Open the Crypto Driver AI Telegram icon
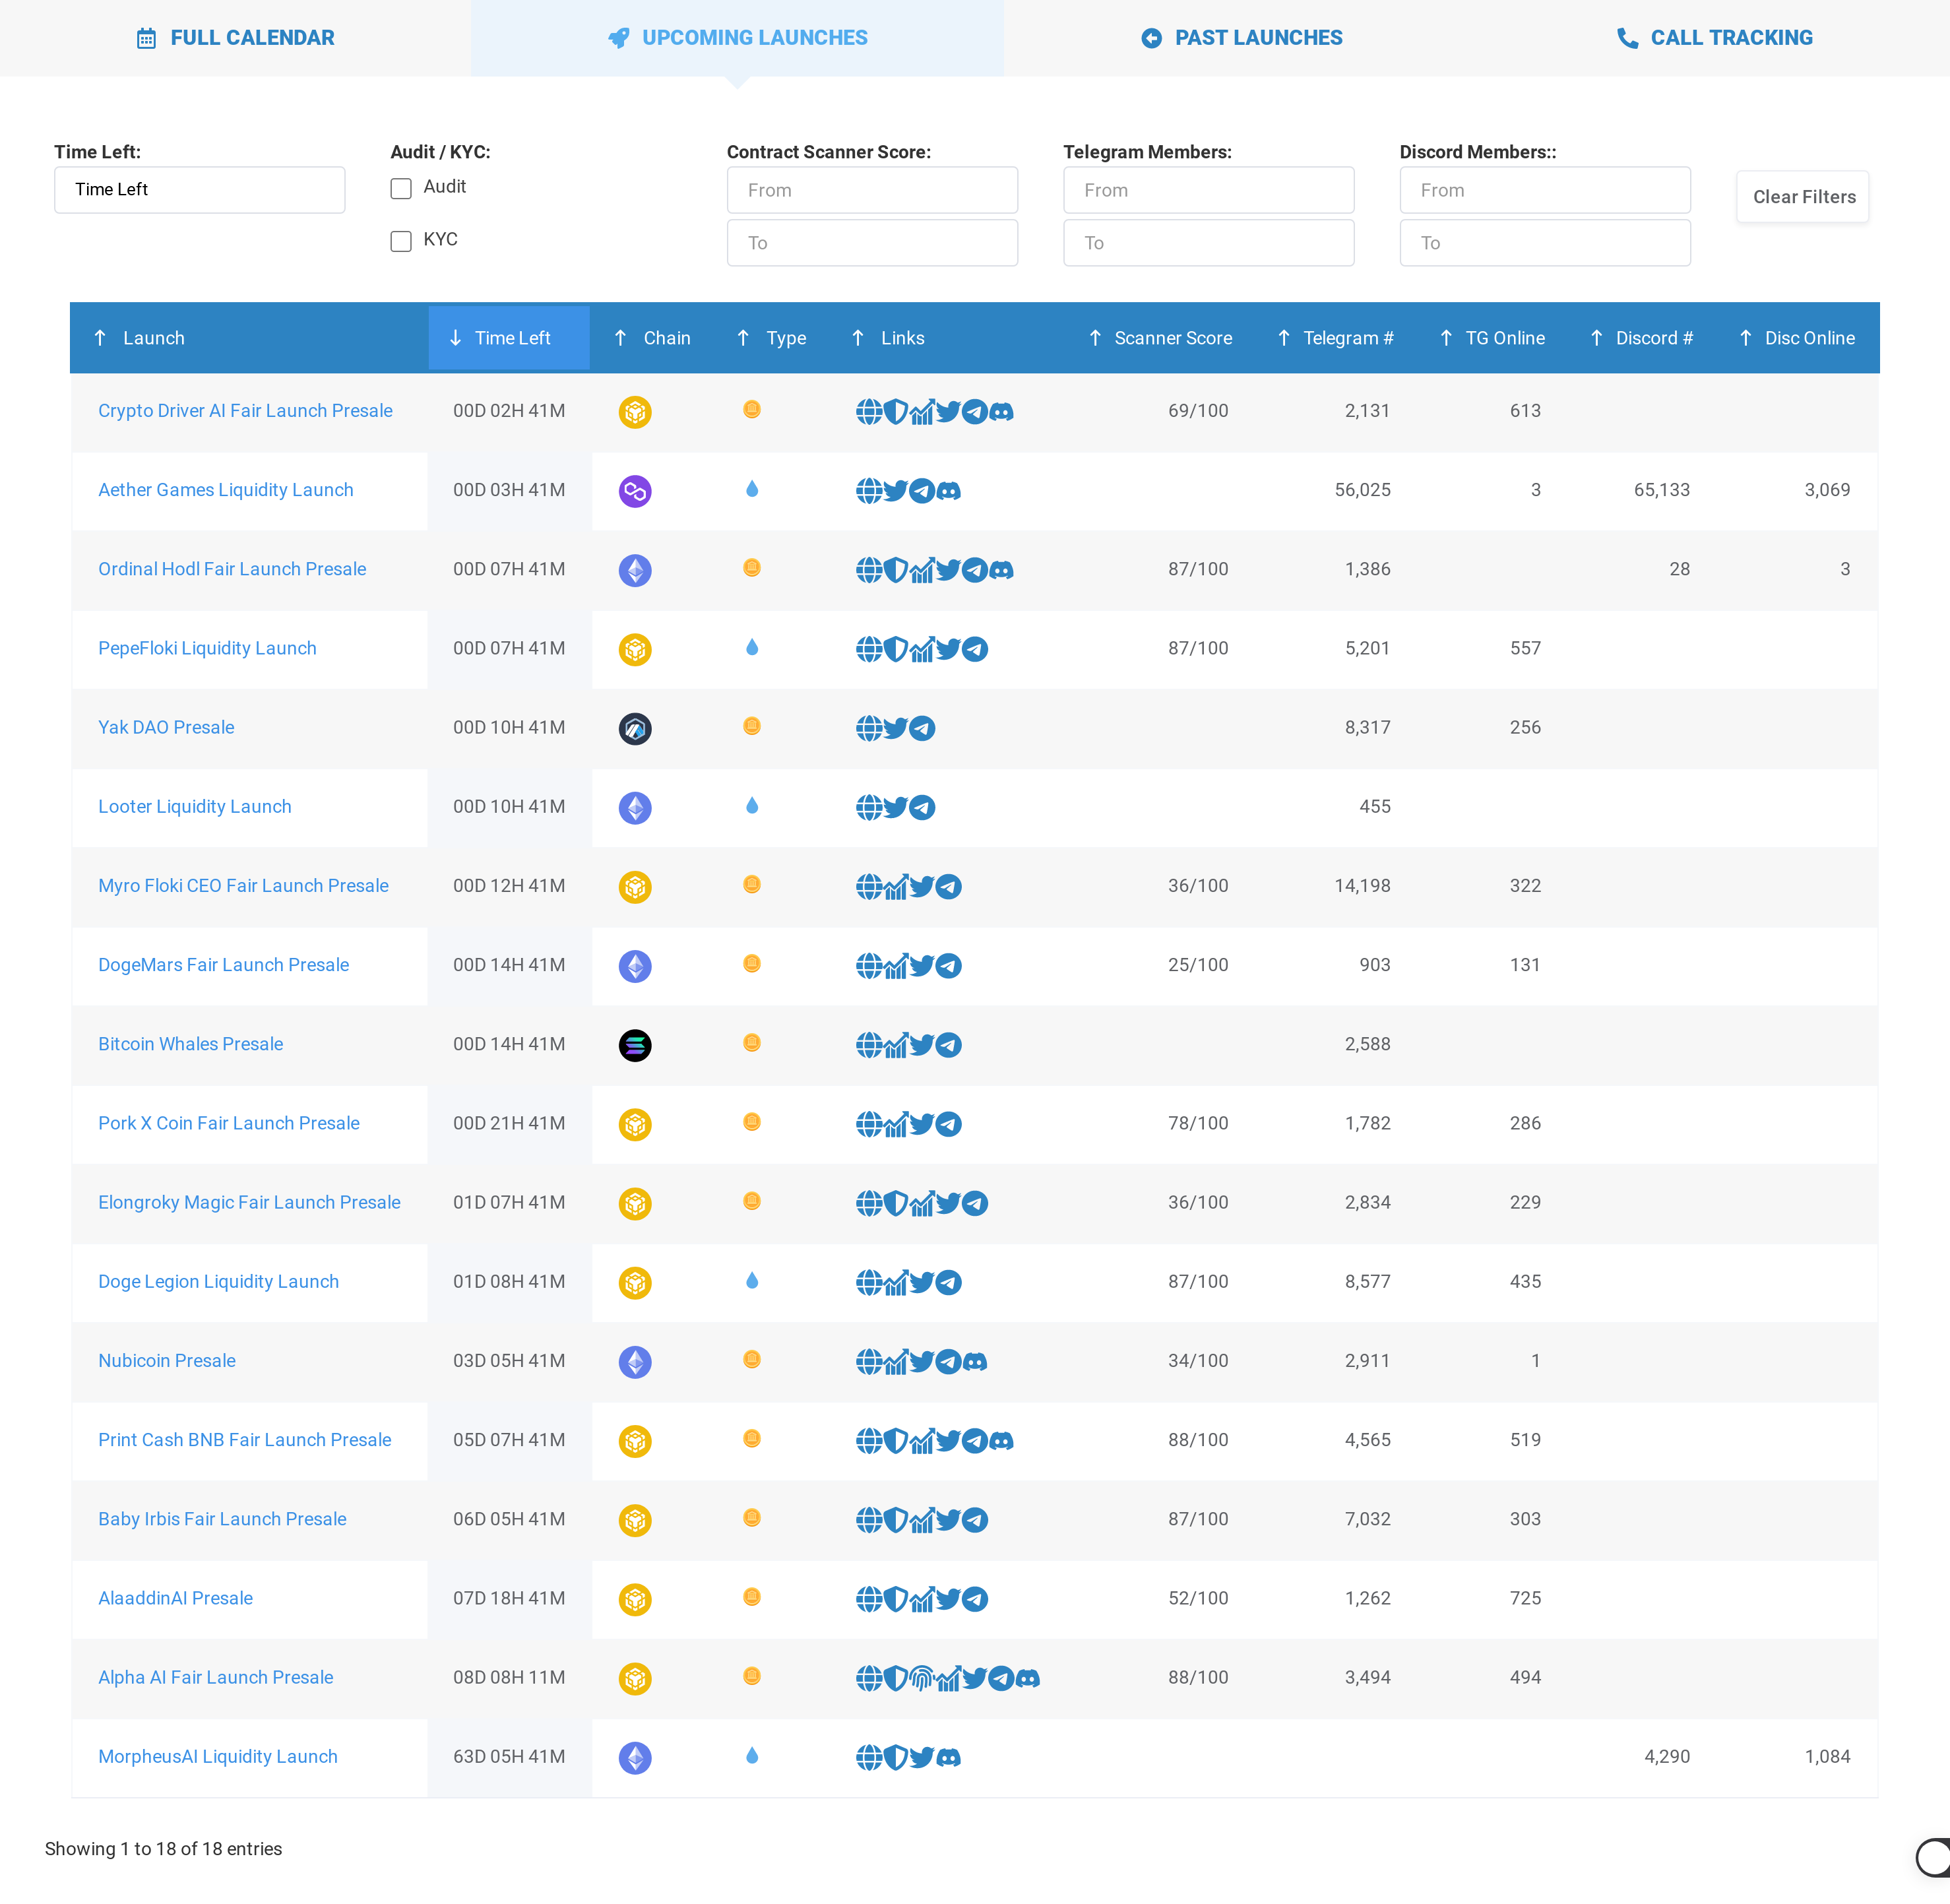The image size is (1950, 1904). pyautogui.click(x=975, y=412)
